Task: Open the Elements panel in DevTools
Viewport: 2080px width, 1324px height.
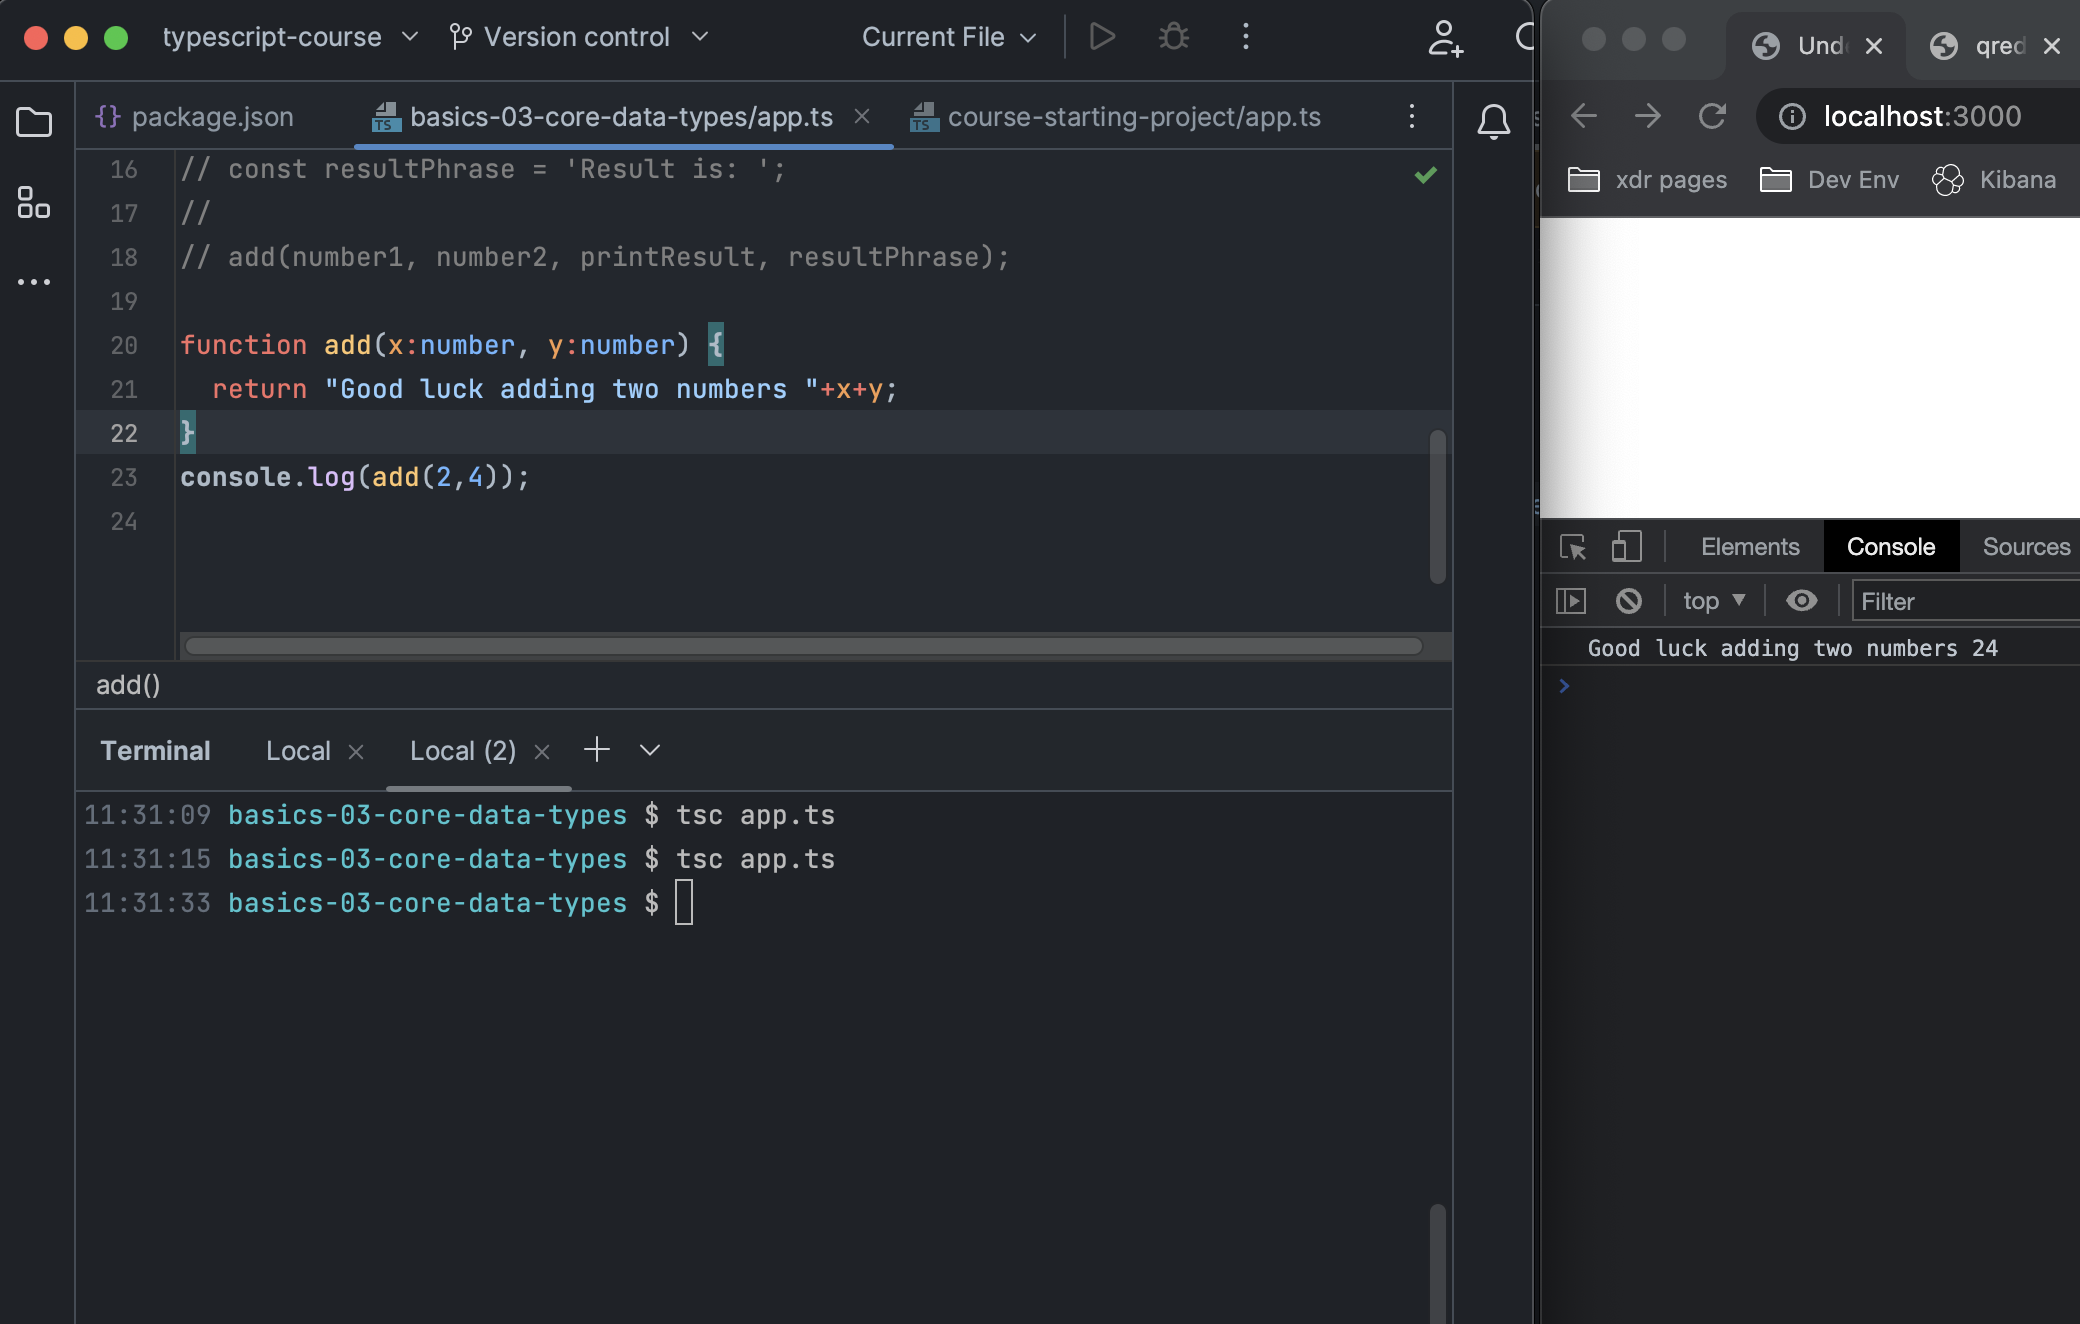Action: click(1748, 544)
